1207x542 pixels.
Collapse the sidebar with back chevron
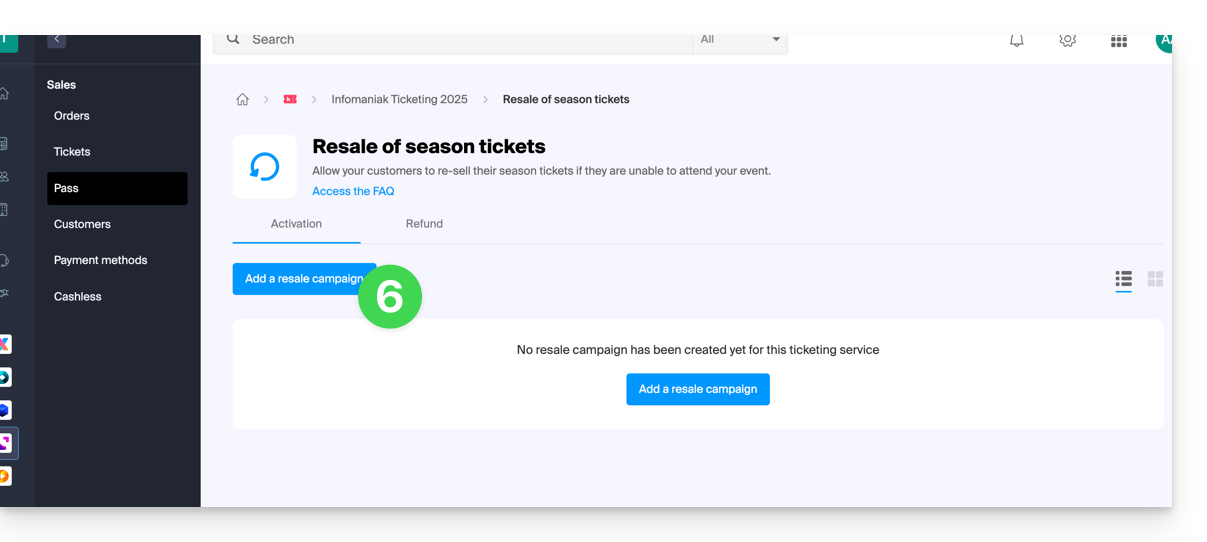coord(57,40)
